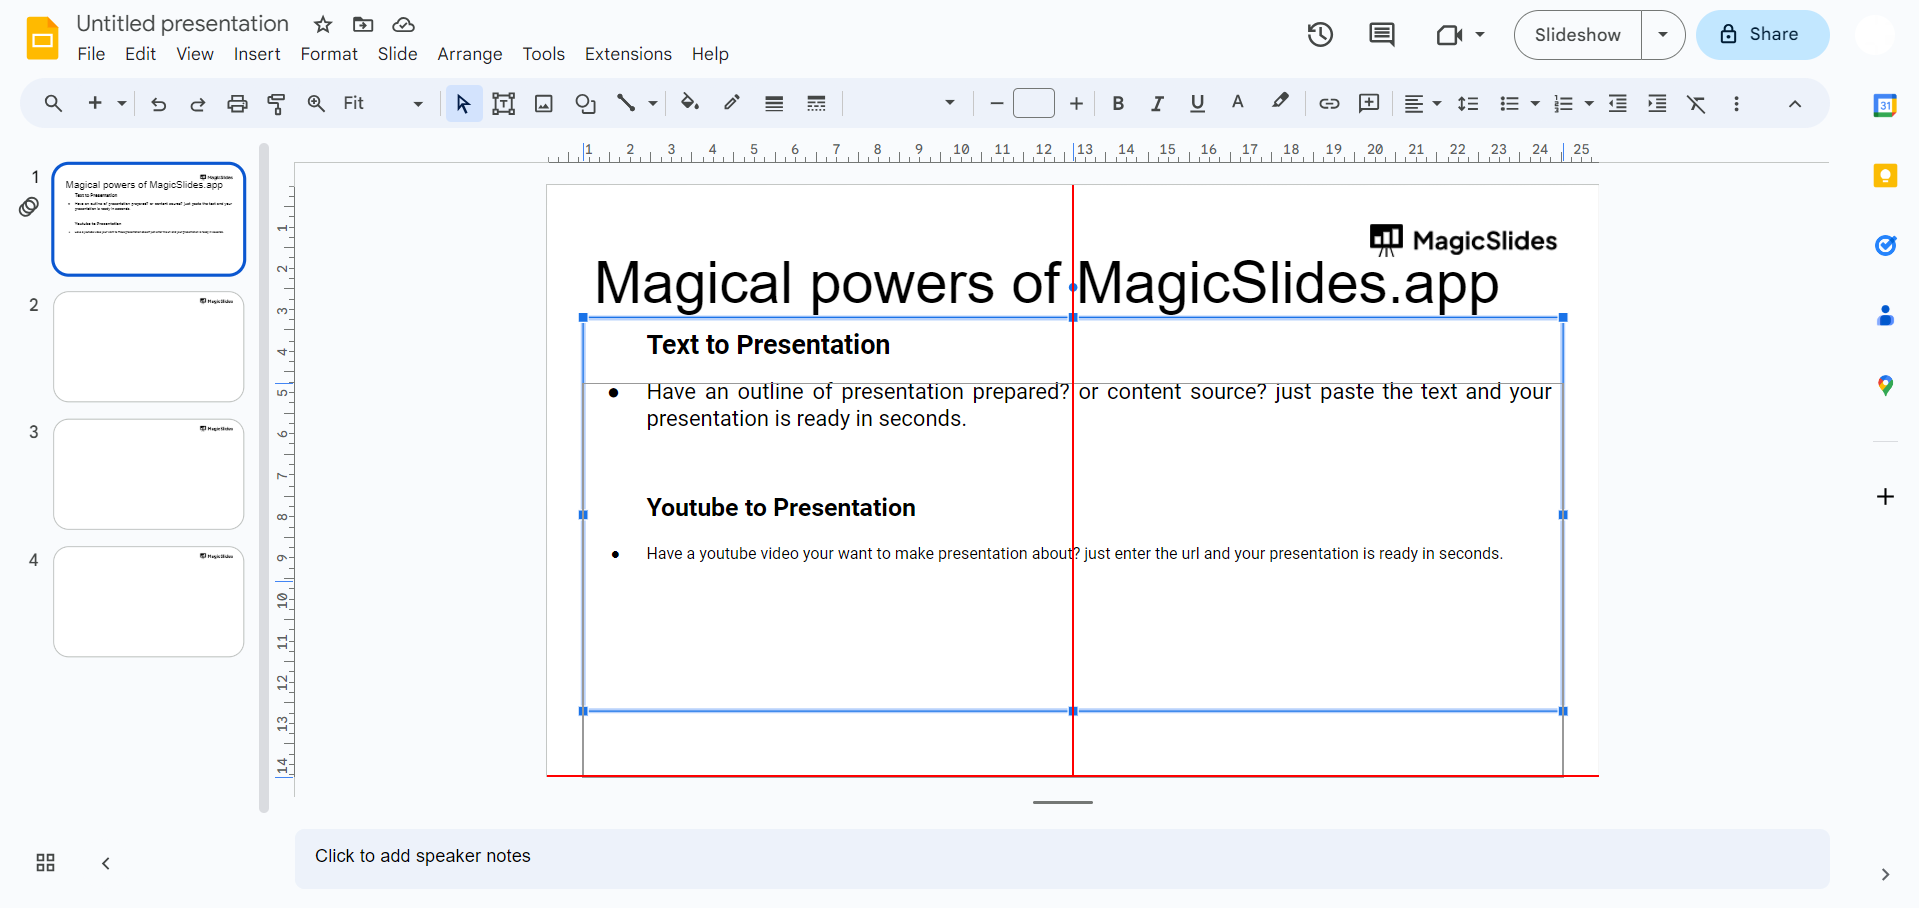
Task: Open the Arrange menu
Action: (469, 54)
